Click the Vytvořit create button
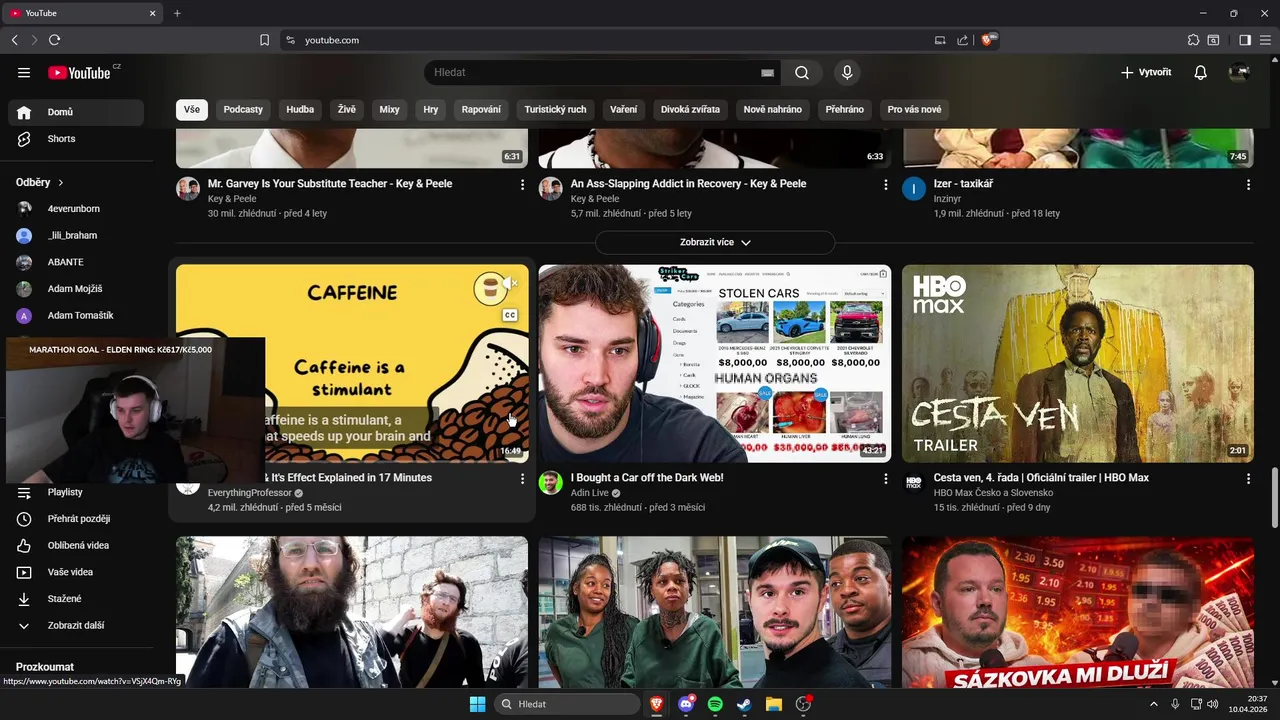 coord(1146,72)
